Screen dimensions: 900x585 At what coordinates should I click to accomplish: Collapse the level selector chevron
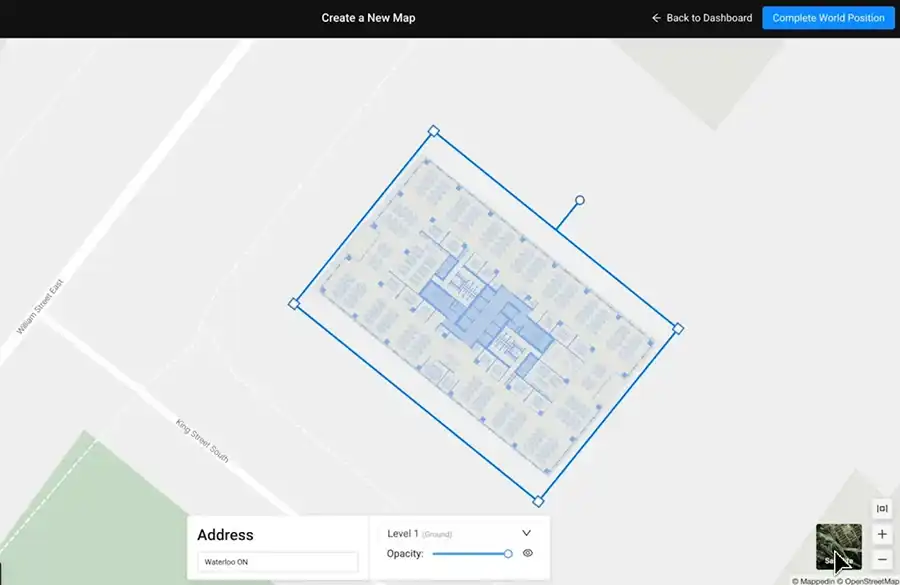[526, 532]
